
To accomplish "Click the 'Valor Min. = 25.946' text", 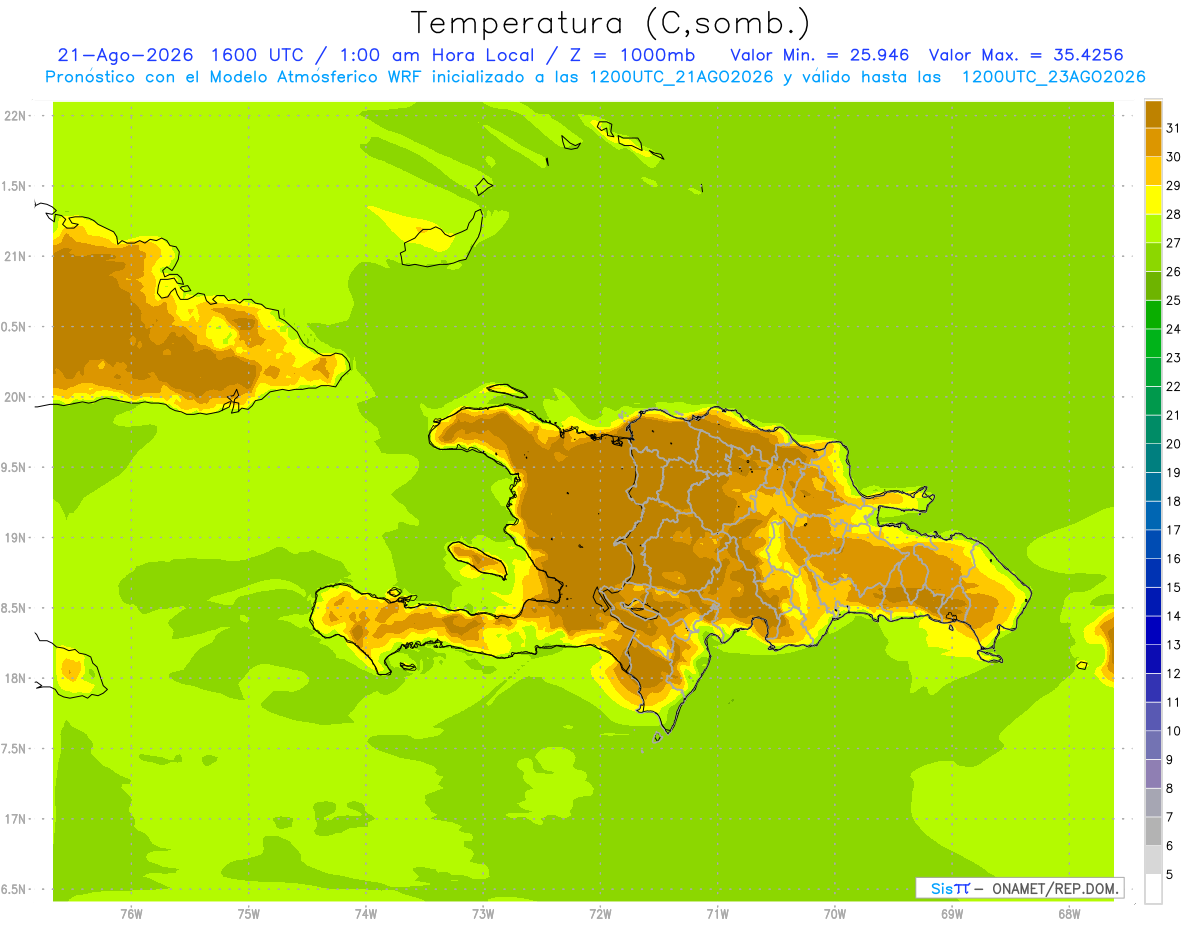I will (x=820, y=55).
